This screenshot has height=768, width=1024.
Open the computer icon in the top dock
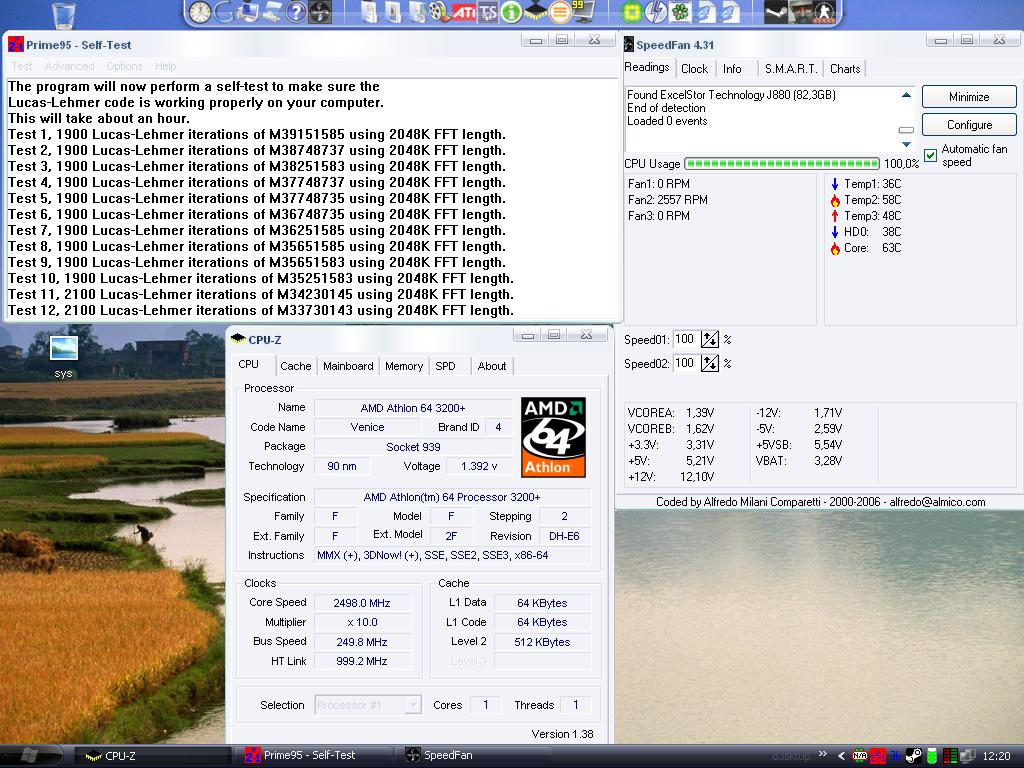[248, 12]
